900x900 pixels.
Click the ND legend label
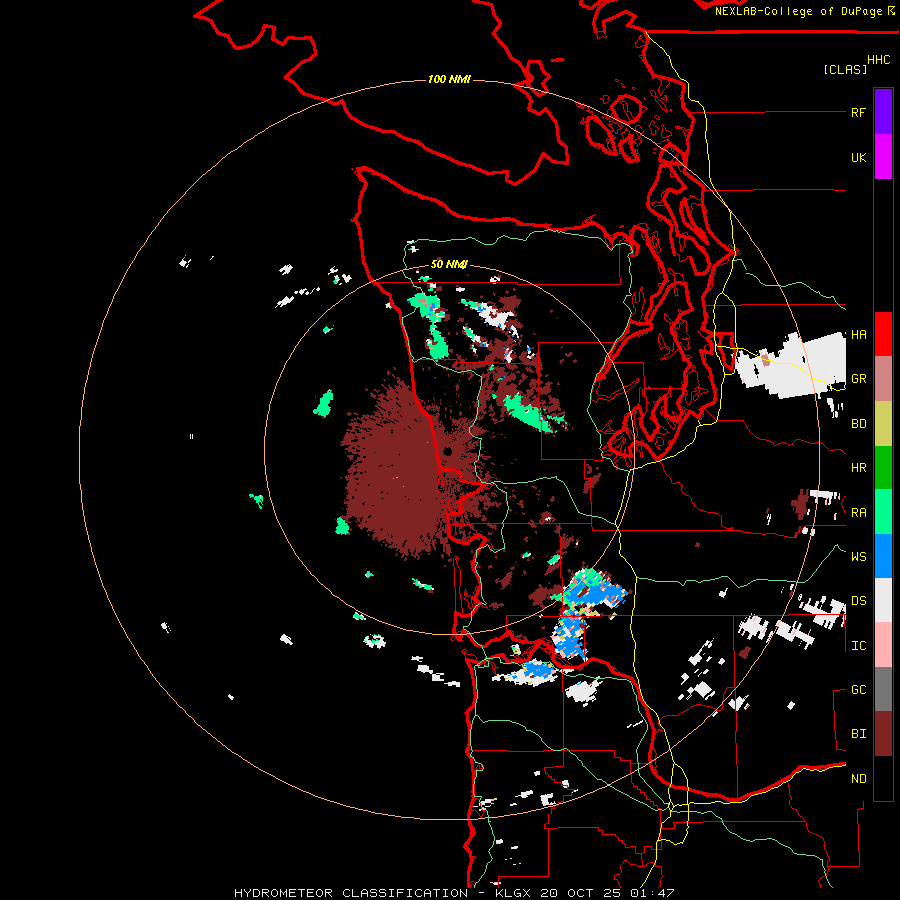pos(858,779)
